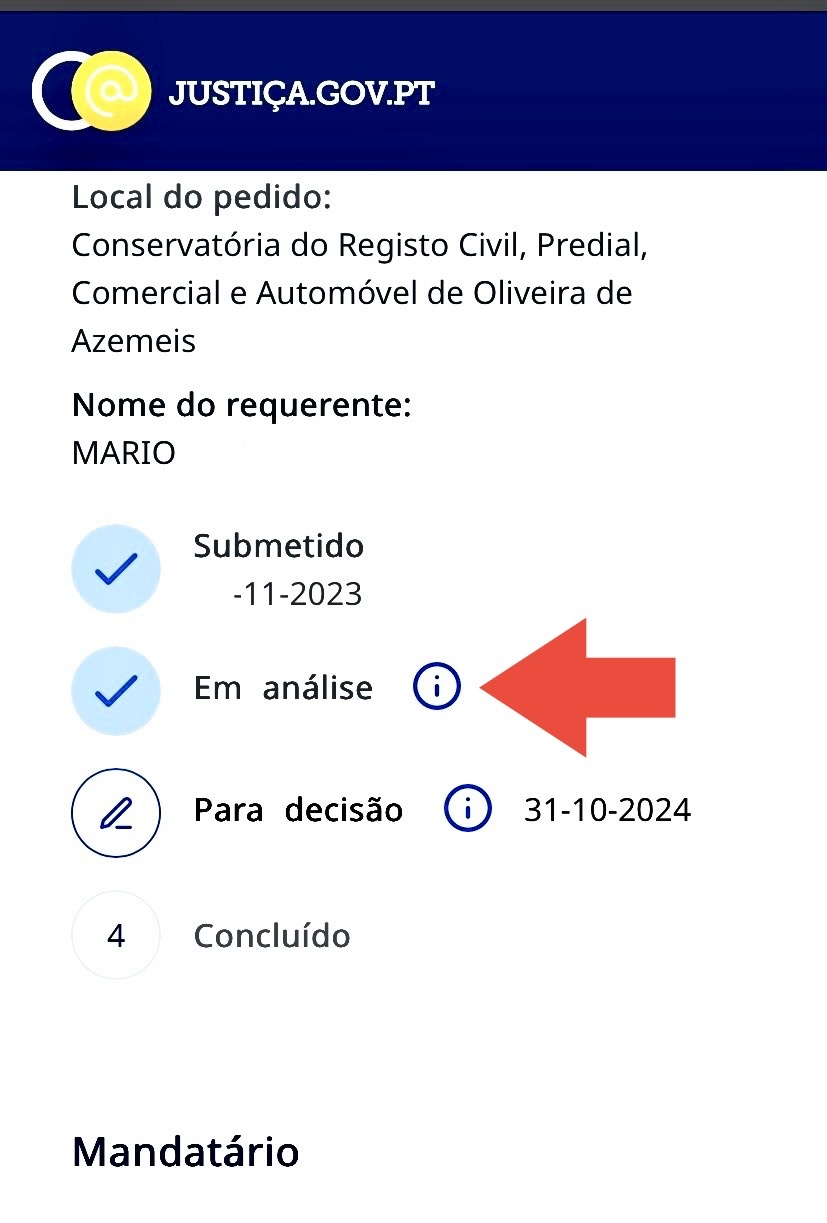The image size is (827, 1223).
Task: Click the Mandatário section heading
Action: point(186,1152)
